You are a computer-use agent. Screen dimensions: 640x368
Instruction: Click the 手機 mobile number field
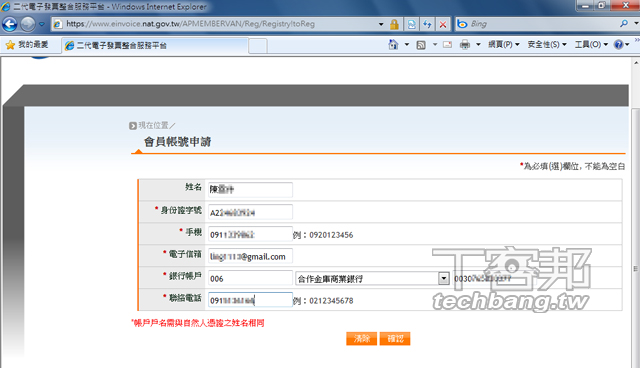(x=250, y=234)
